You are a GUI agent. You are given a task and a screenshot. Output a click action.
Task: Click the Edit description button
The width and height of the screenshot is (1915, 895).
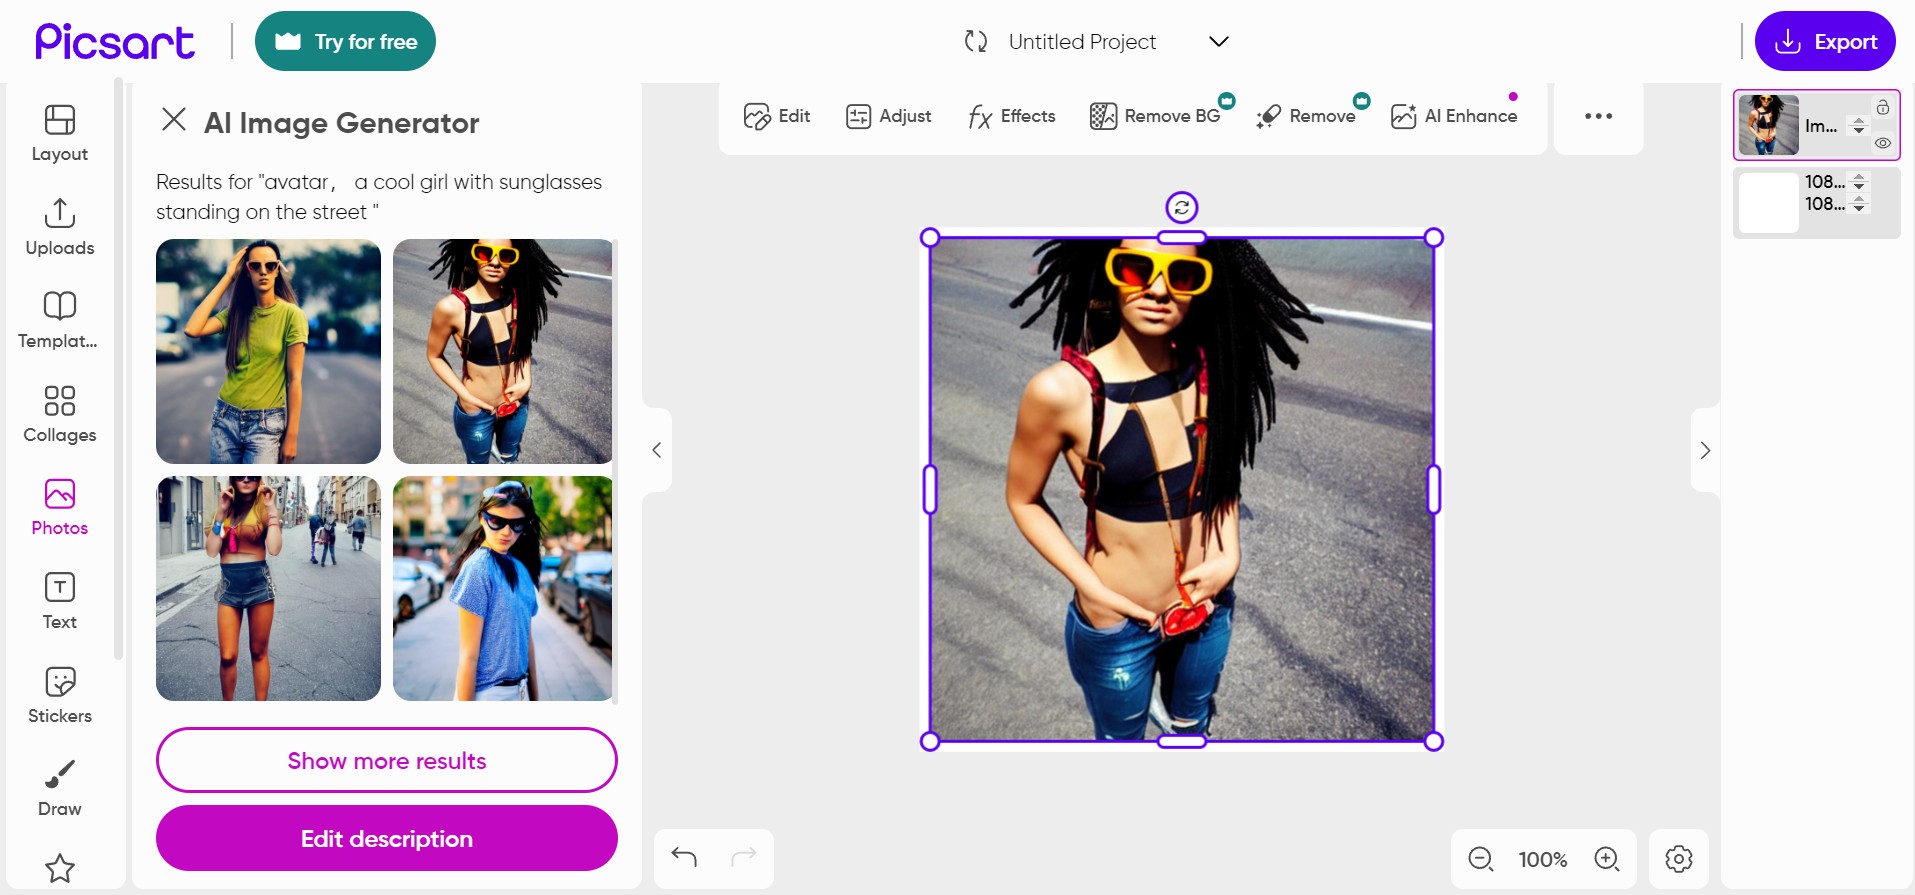click(387, 838)
